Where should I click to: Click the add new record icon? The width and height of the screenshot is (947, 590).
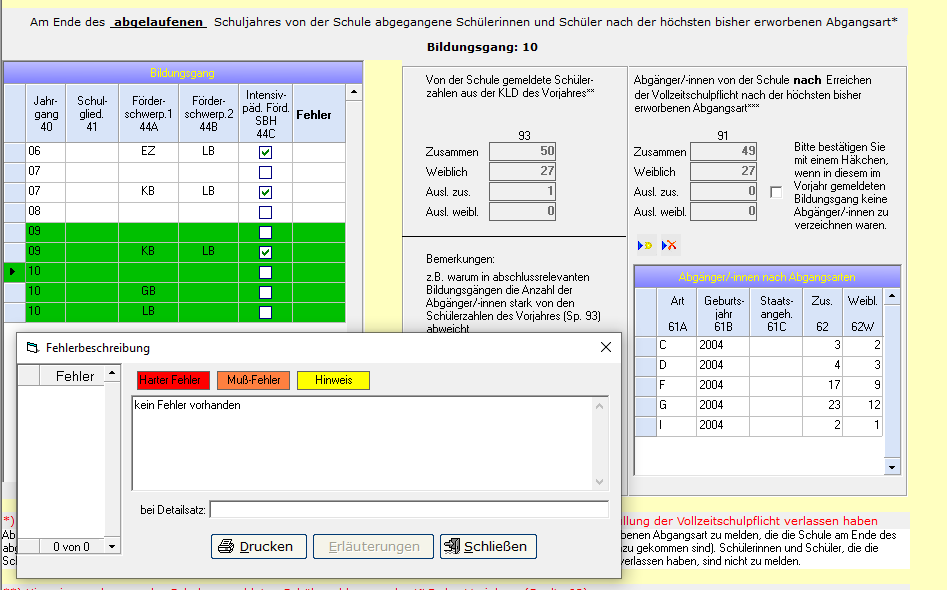646,245
